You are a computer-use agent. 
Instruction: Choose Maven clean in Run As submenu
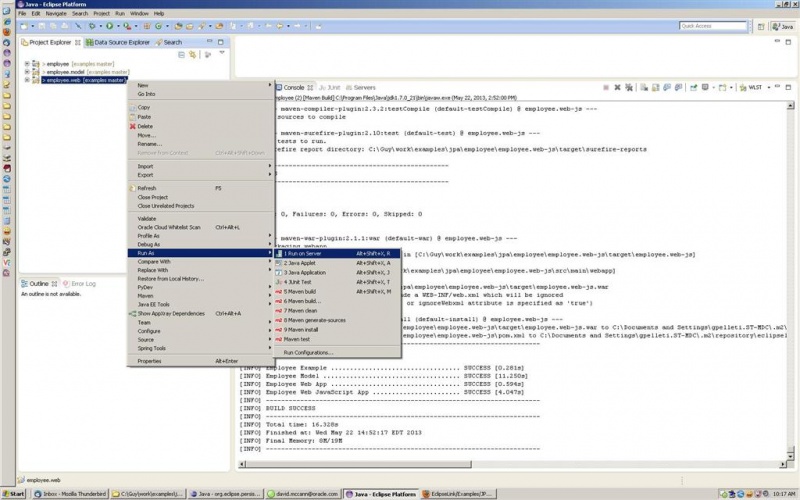pyautogui.click(x=337, y=311)
